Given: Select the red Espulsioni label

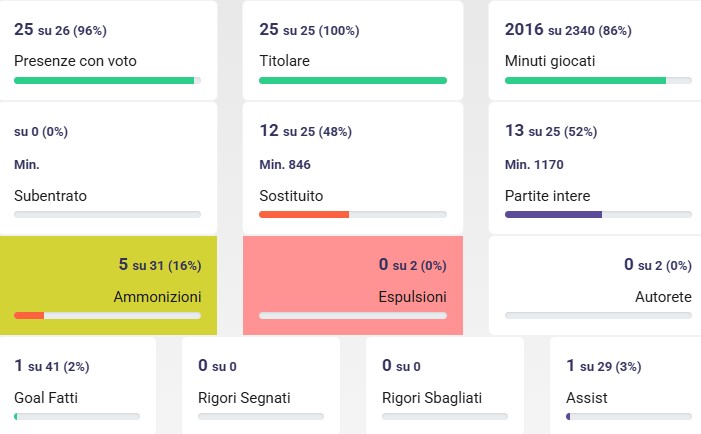Looking at the screenshot, I should click(412, 296).
